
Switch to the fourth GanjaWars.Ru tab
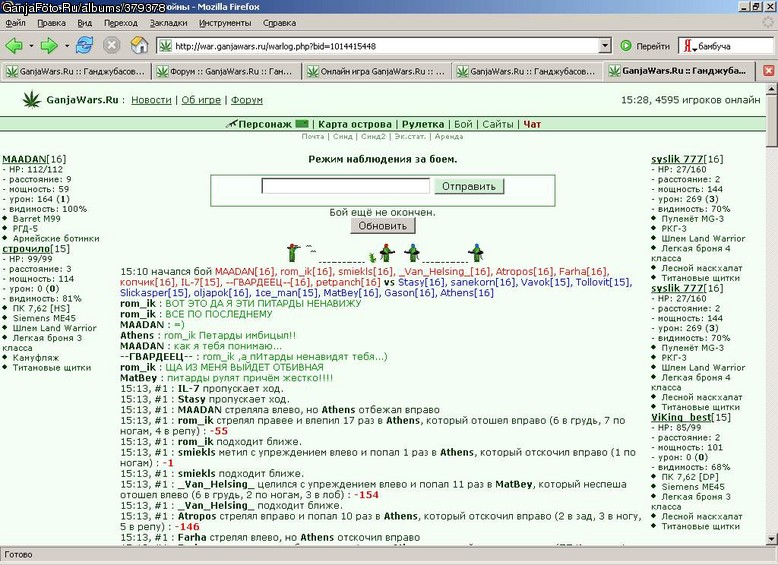pyautogui.click(x=527, y=71)
